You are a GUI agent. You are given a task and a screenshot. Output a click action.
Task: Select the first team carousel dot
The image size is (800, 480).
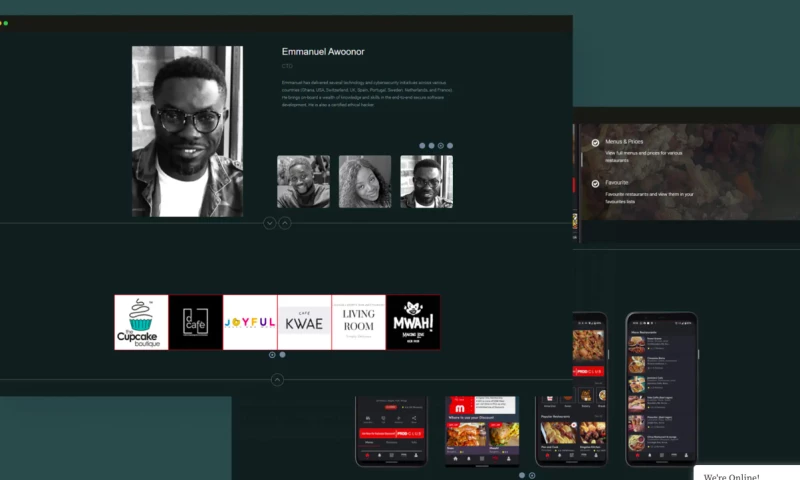click(423, 146)
